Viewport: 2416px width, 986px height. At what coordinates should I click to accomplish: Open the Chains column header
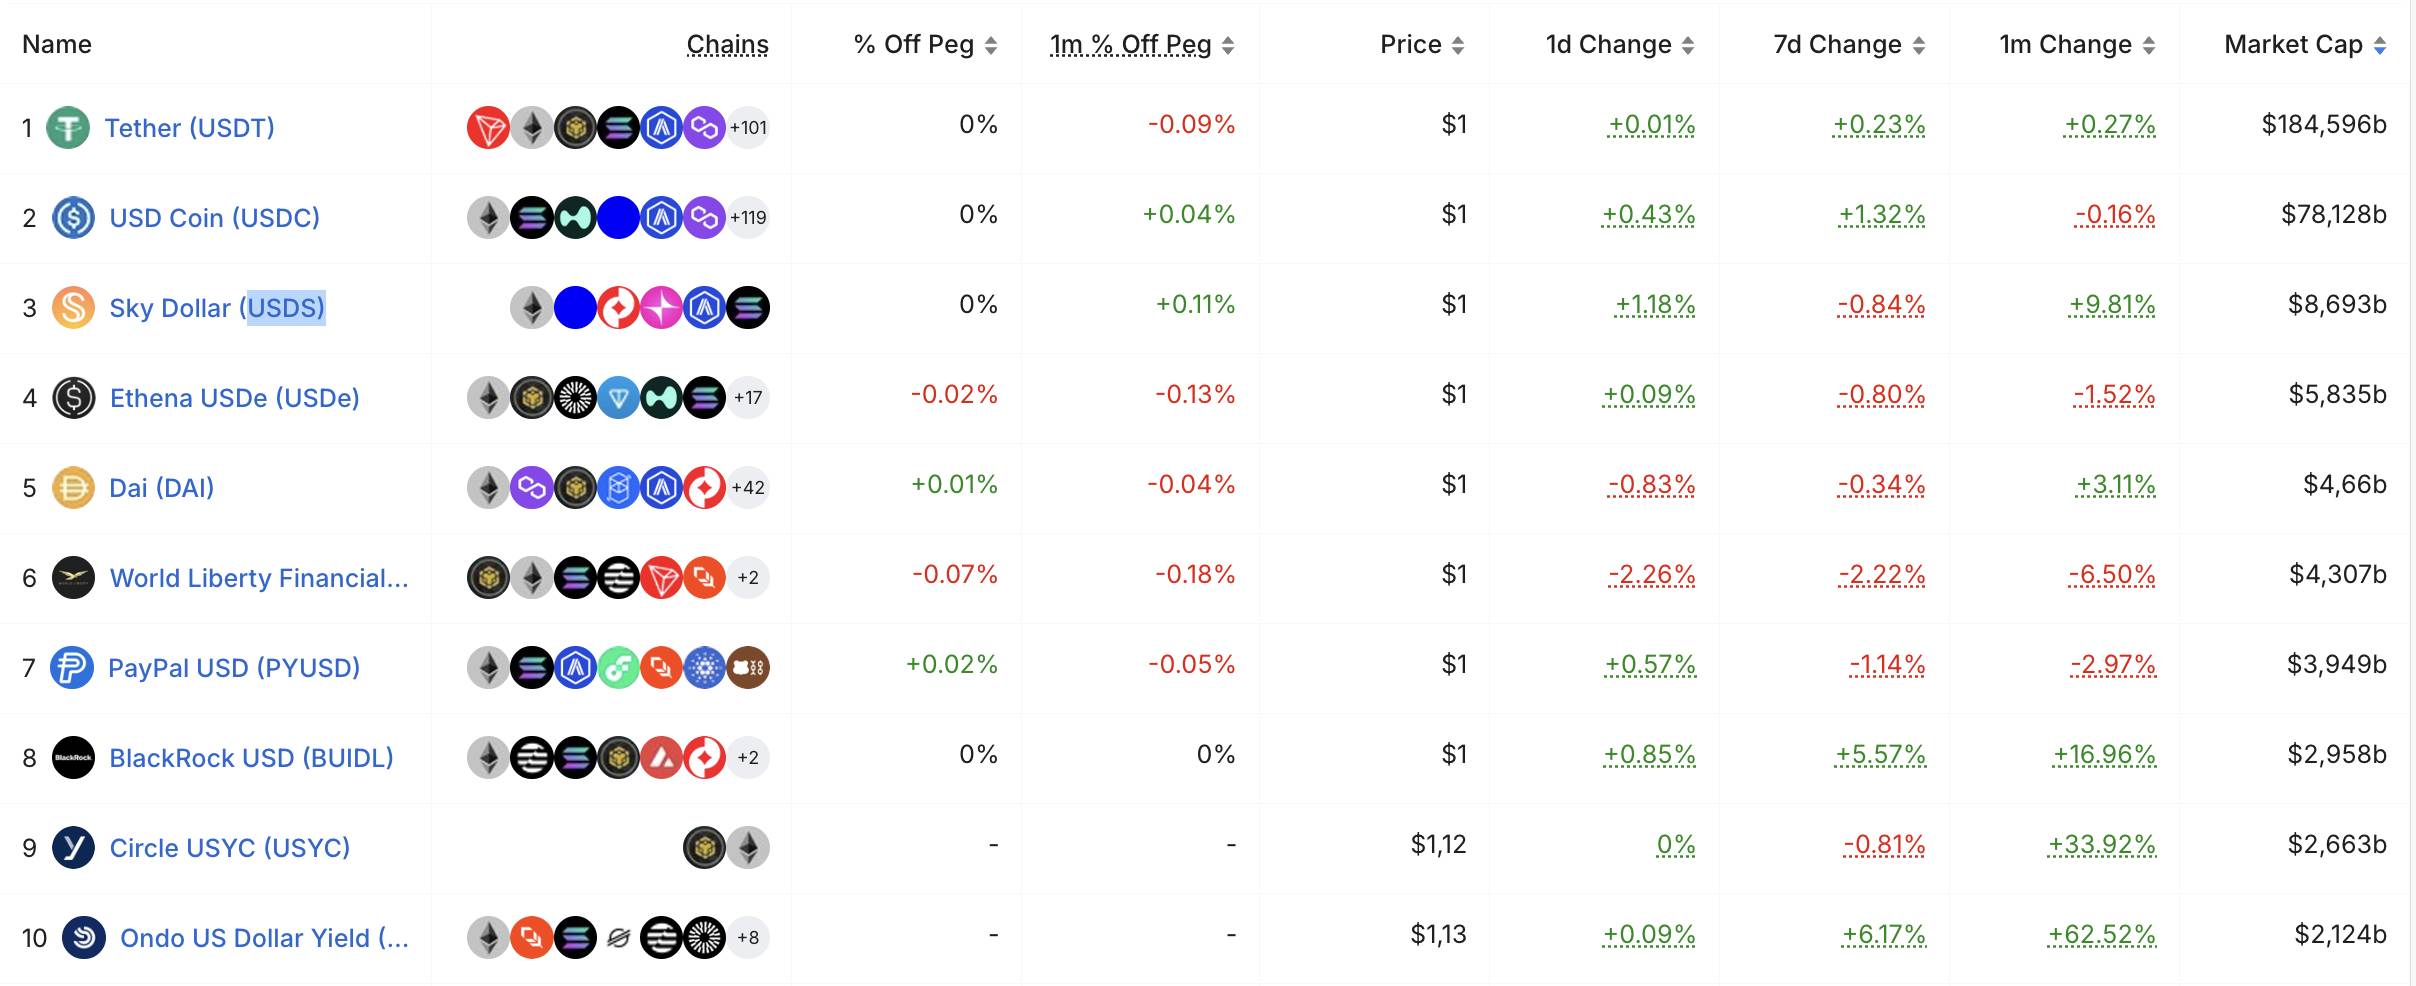(728, 44)
